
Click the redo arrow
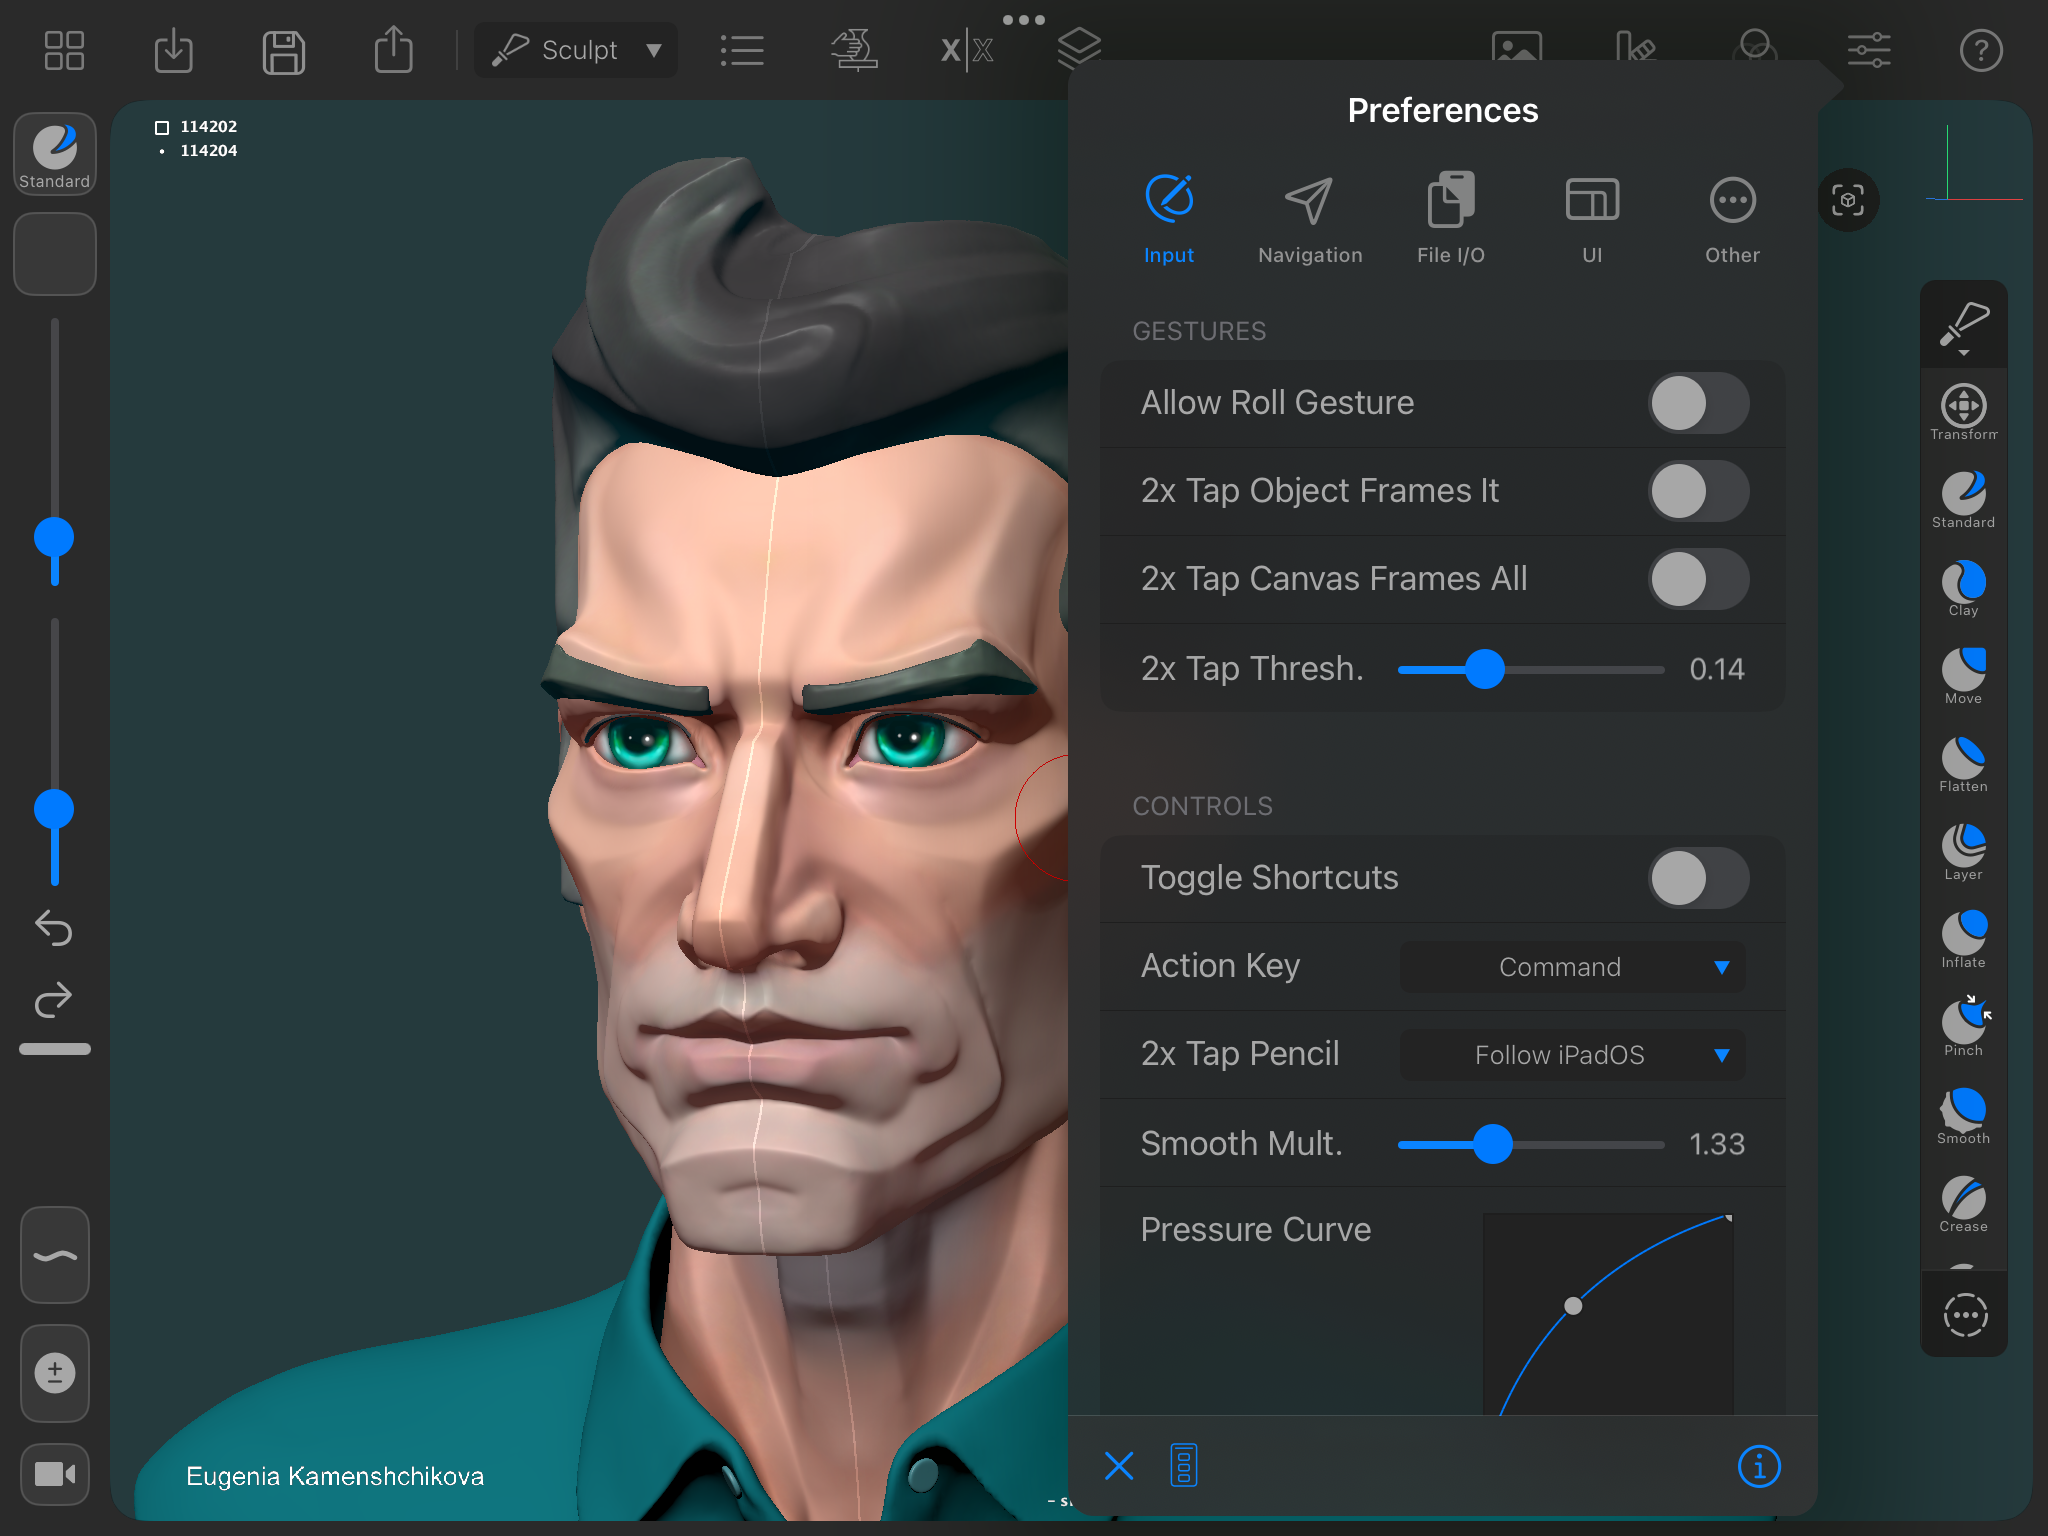[x=54, y=998]
